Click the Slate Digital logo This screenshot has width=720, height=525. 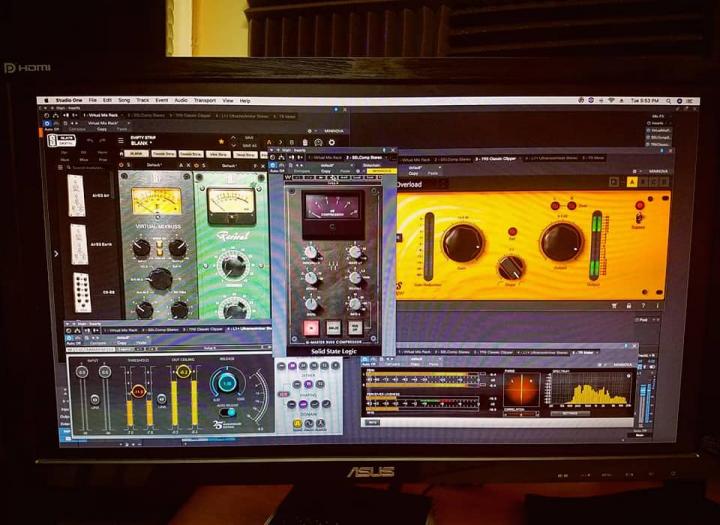tap(61, 140)
